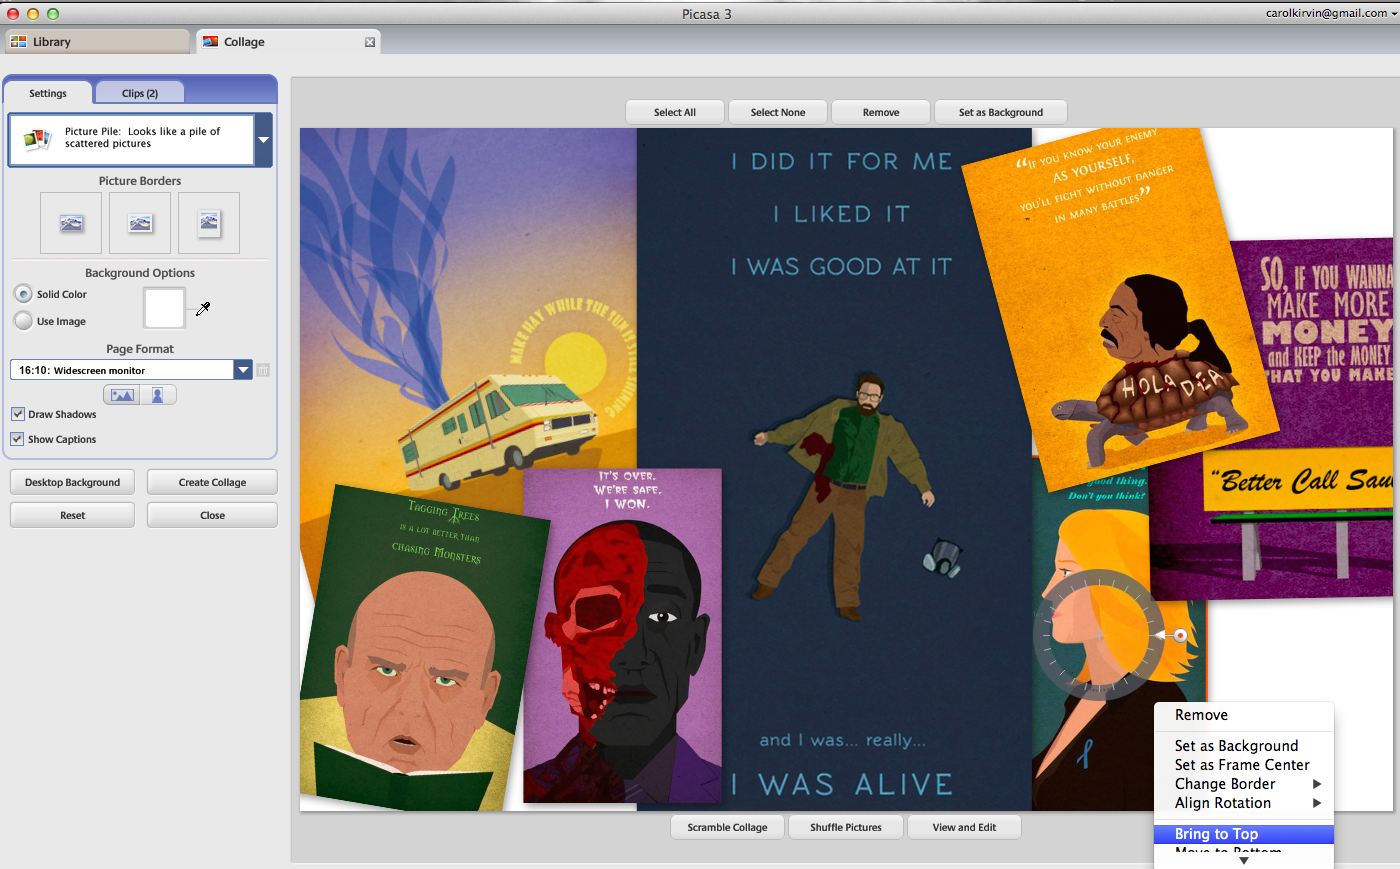Pick a background color with the eyedropper

pyautogui.click(x=203, y=309)
